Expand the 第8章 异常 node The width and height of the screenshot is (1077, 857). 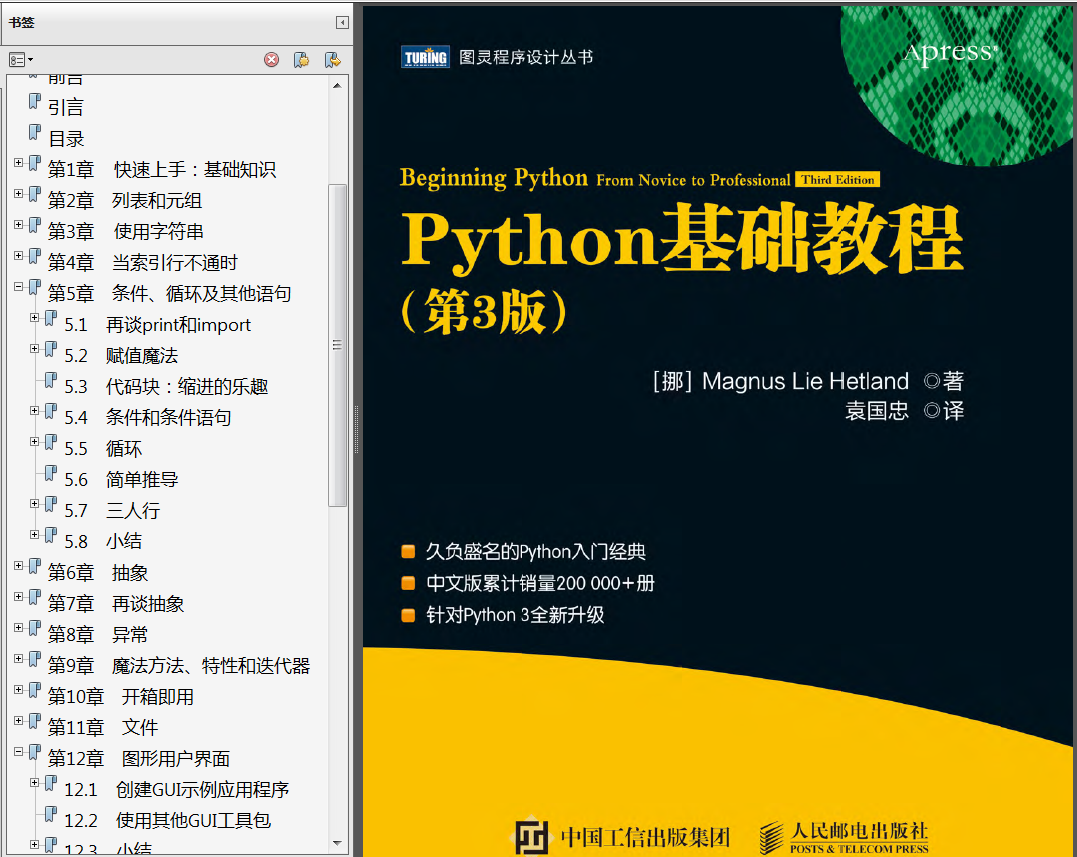[19, 627]
